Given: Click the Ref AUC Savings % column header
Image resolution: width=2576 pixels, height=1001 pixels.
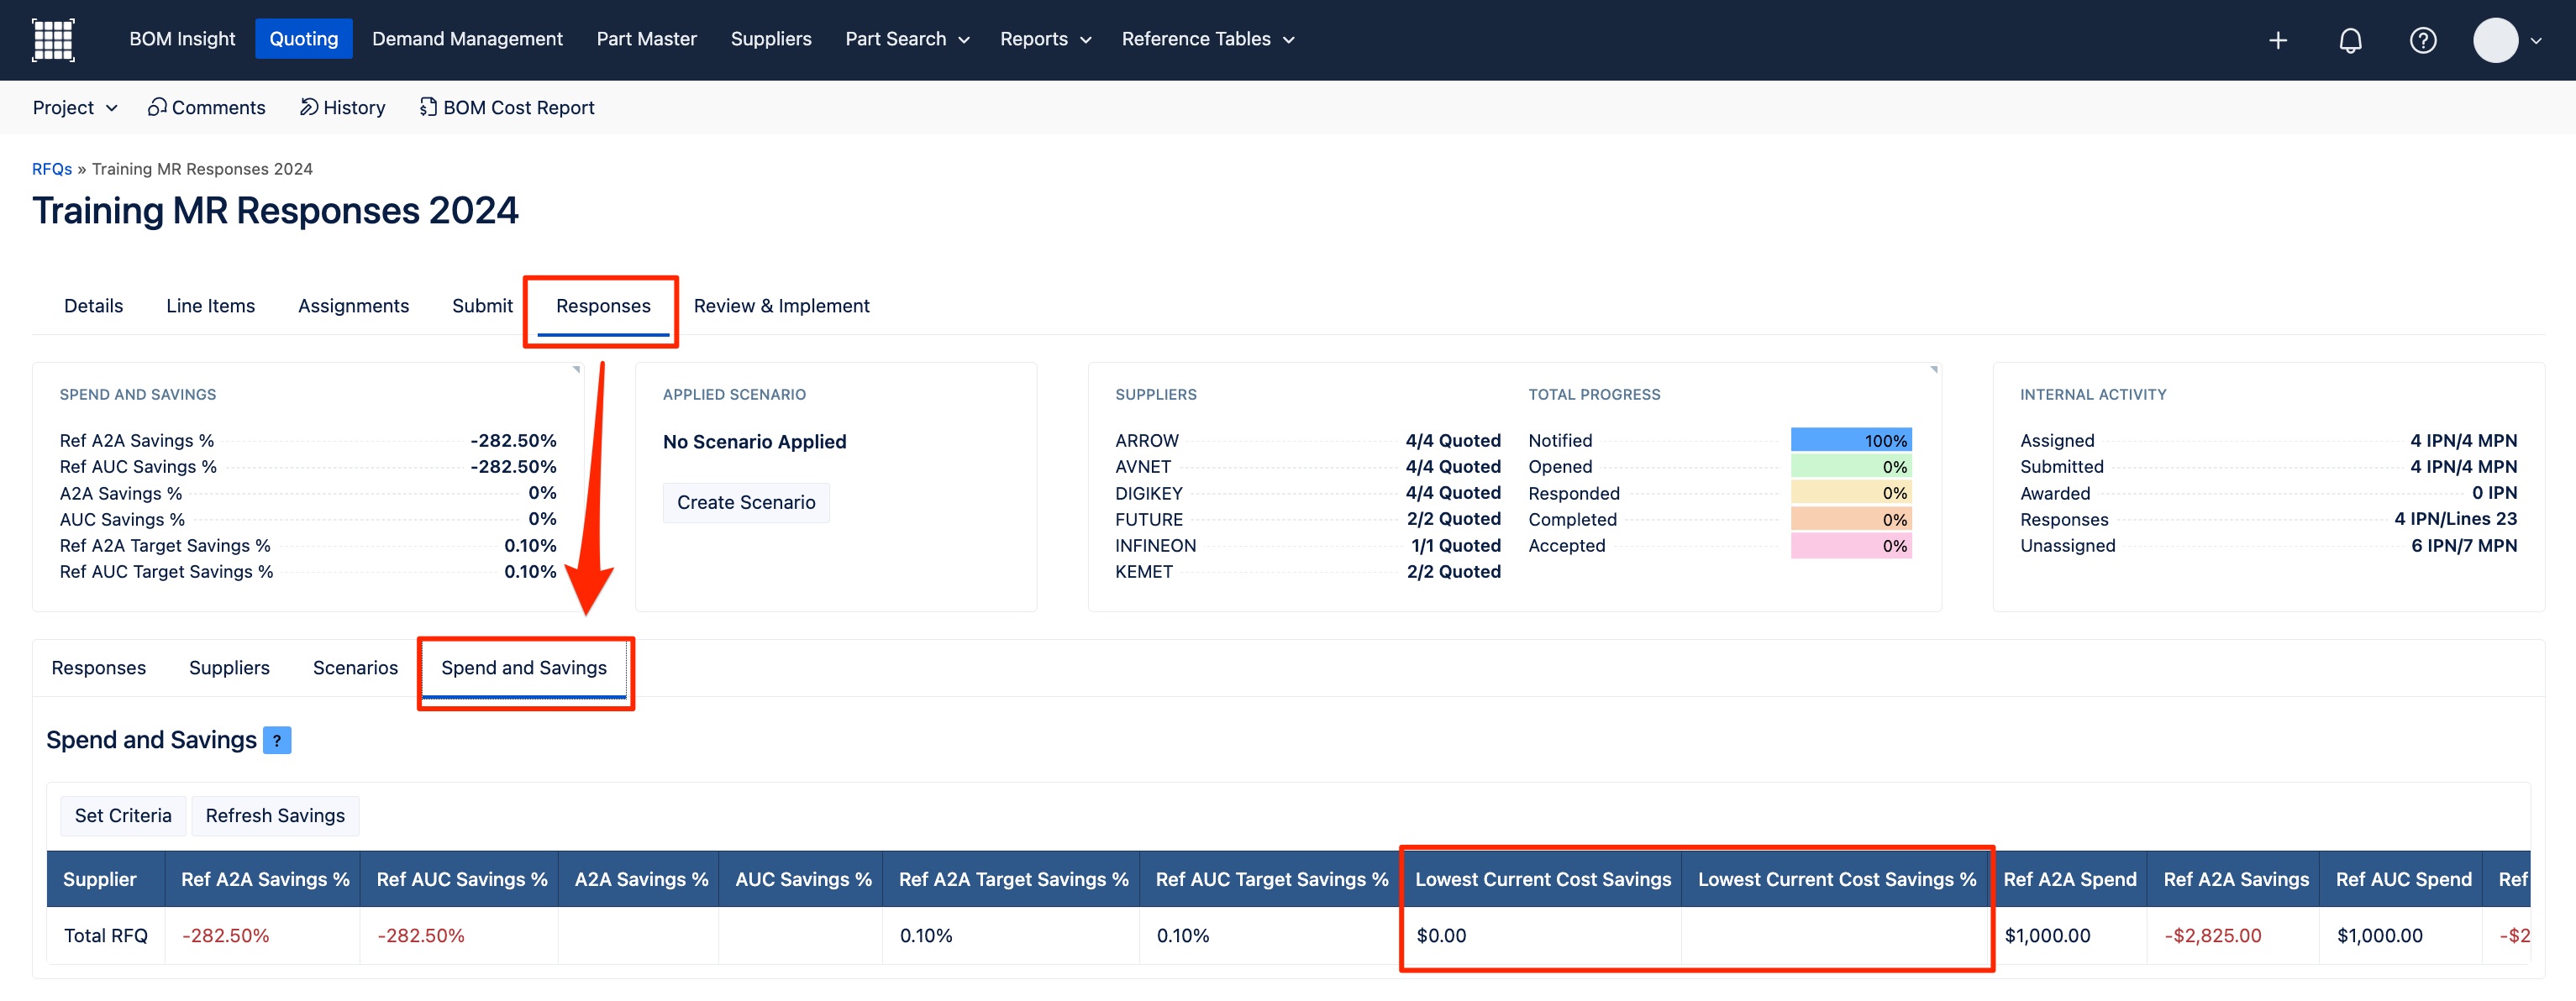Looking at the screenshot, I should coord(460,880).
